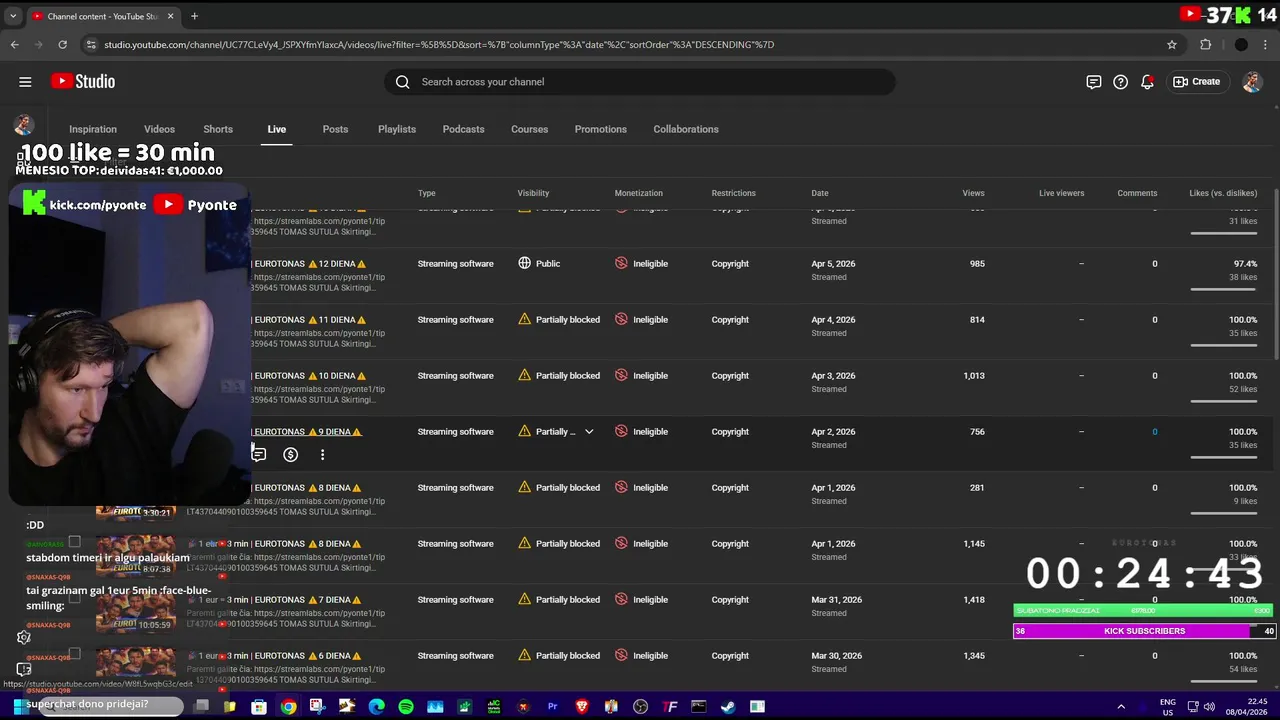The height and width of the screenshot is (720, 1280).
Task: Open a new browser tab
Action: (x=194, y=16)
